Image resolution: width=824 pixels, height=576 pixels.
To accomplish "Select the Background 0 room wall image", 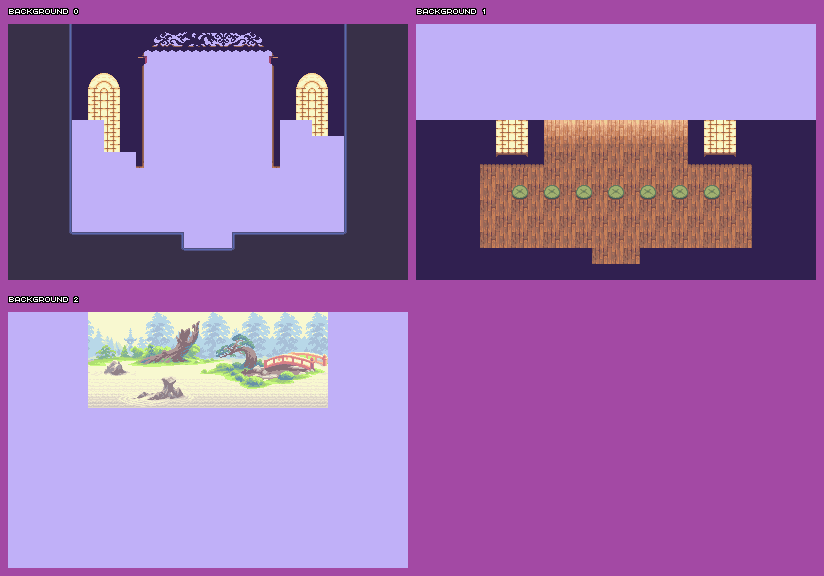I will click(x=208, y=152).
